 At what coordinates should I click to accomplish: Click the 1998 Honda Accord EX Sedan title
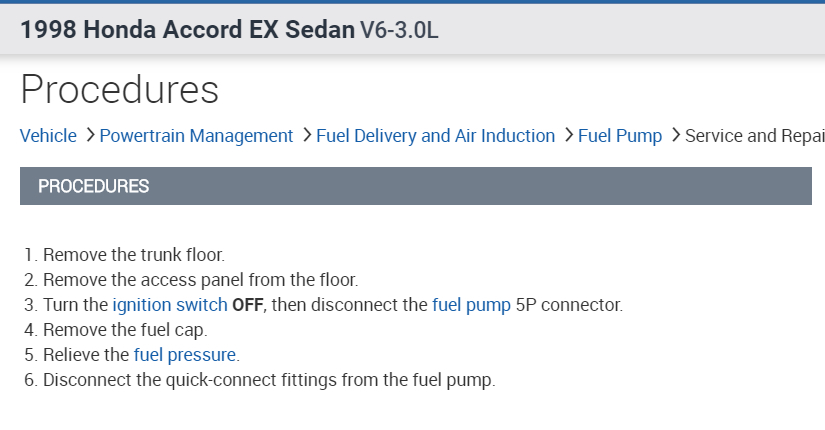pyautogui.click(x=186, y=29)
